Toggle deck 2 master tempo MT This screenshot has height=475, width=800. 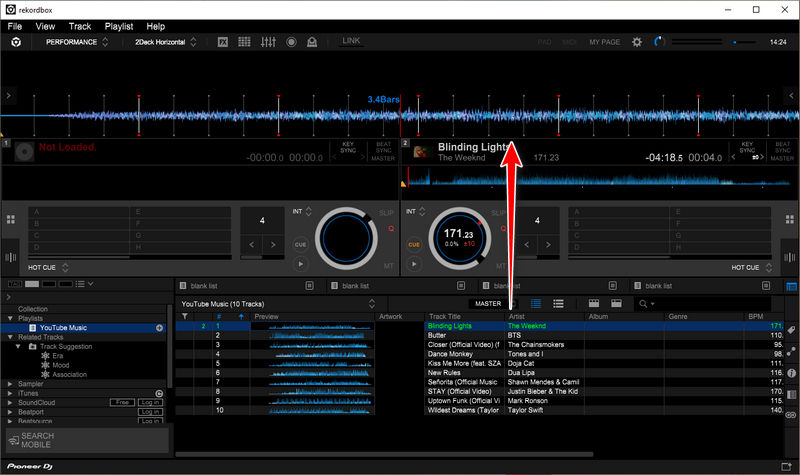click(501, 266)
